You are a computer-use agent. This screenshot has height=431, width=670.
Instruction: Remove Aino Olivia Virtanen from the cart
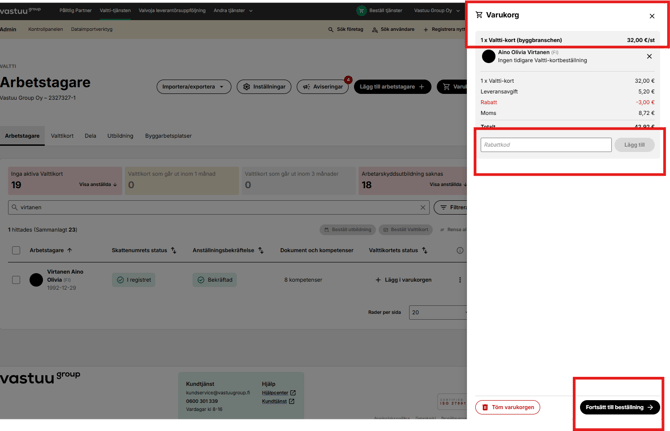pos(649,56)
